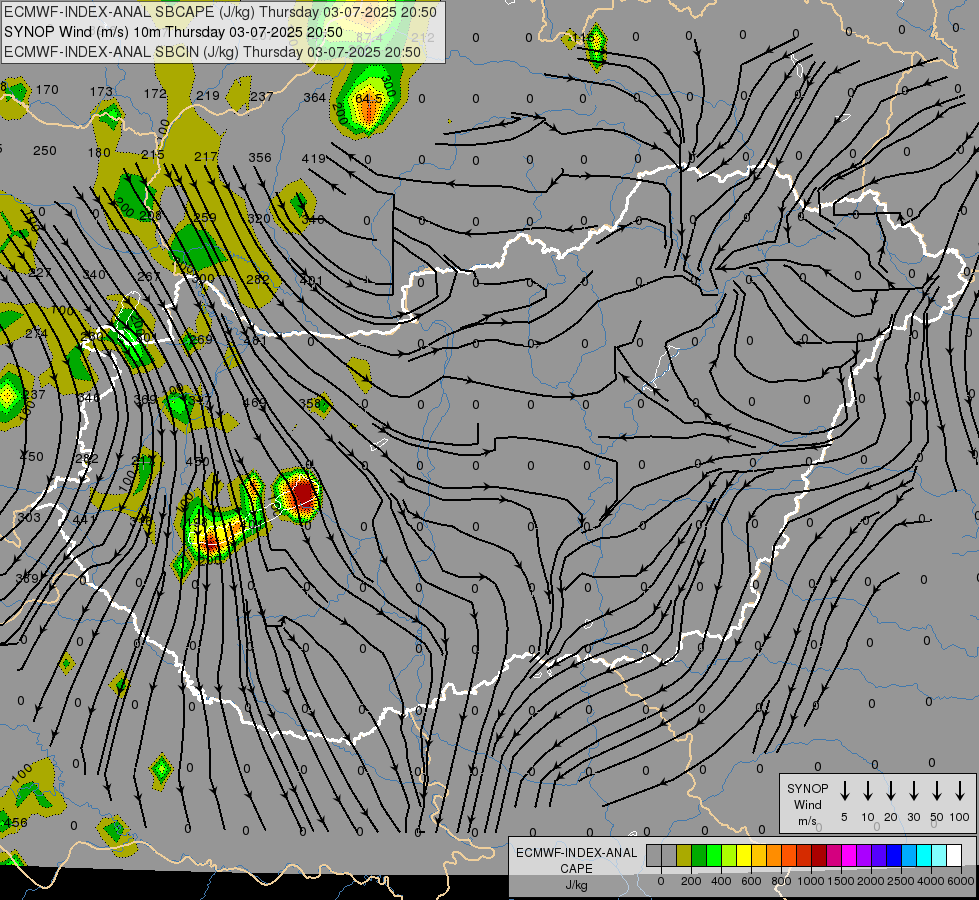The width and height of the screenshot is (979, 900).
Task: Click the '364' grid value on the map
Action: coord(315,97)
